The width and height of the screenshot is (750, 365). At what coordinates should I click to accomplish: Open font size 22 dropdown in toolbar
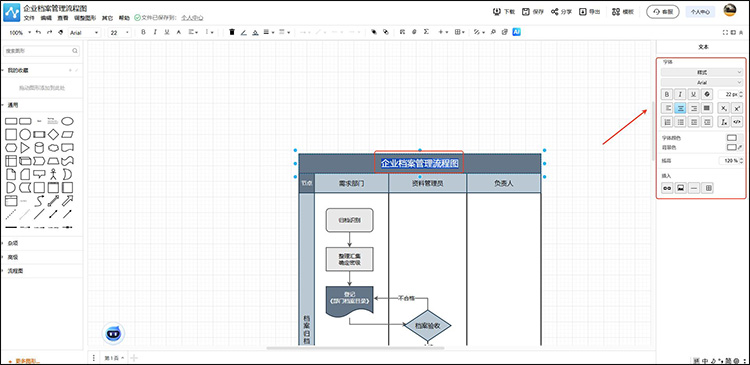[120, 33]
